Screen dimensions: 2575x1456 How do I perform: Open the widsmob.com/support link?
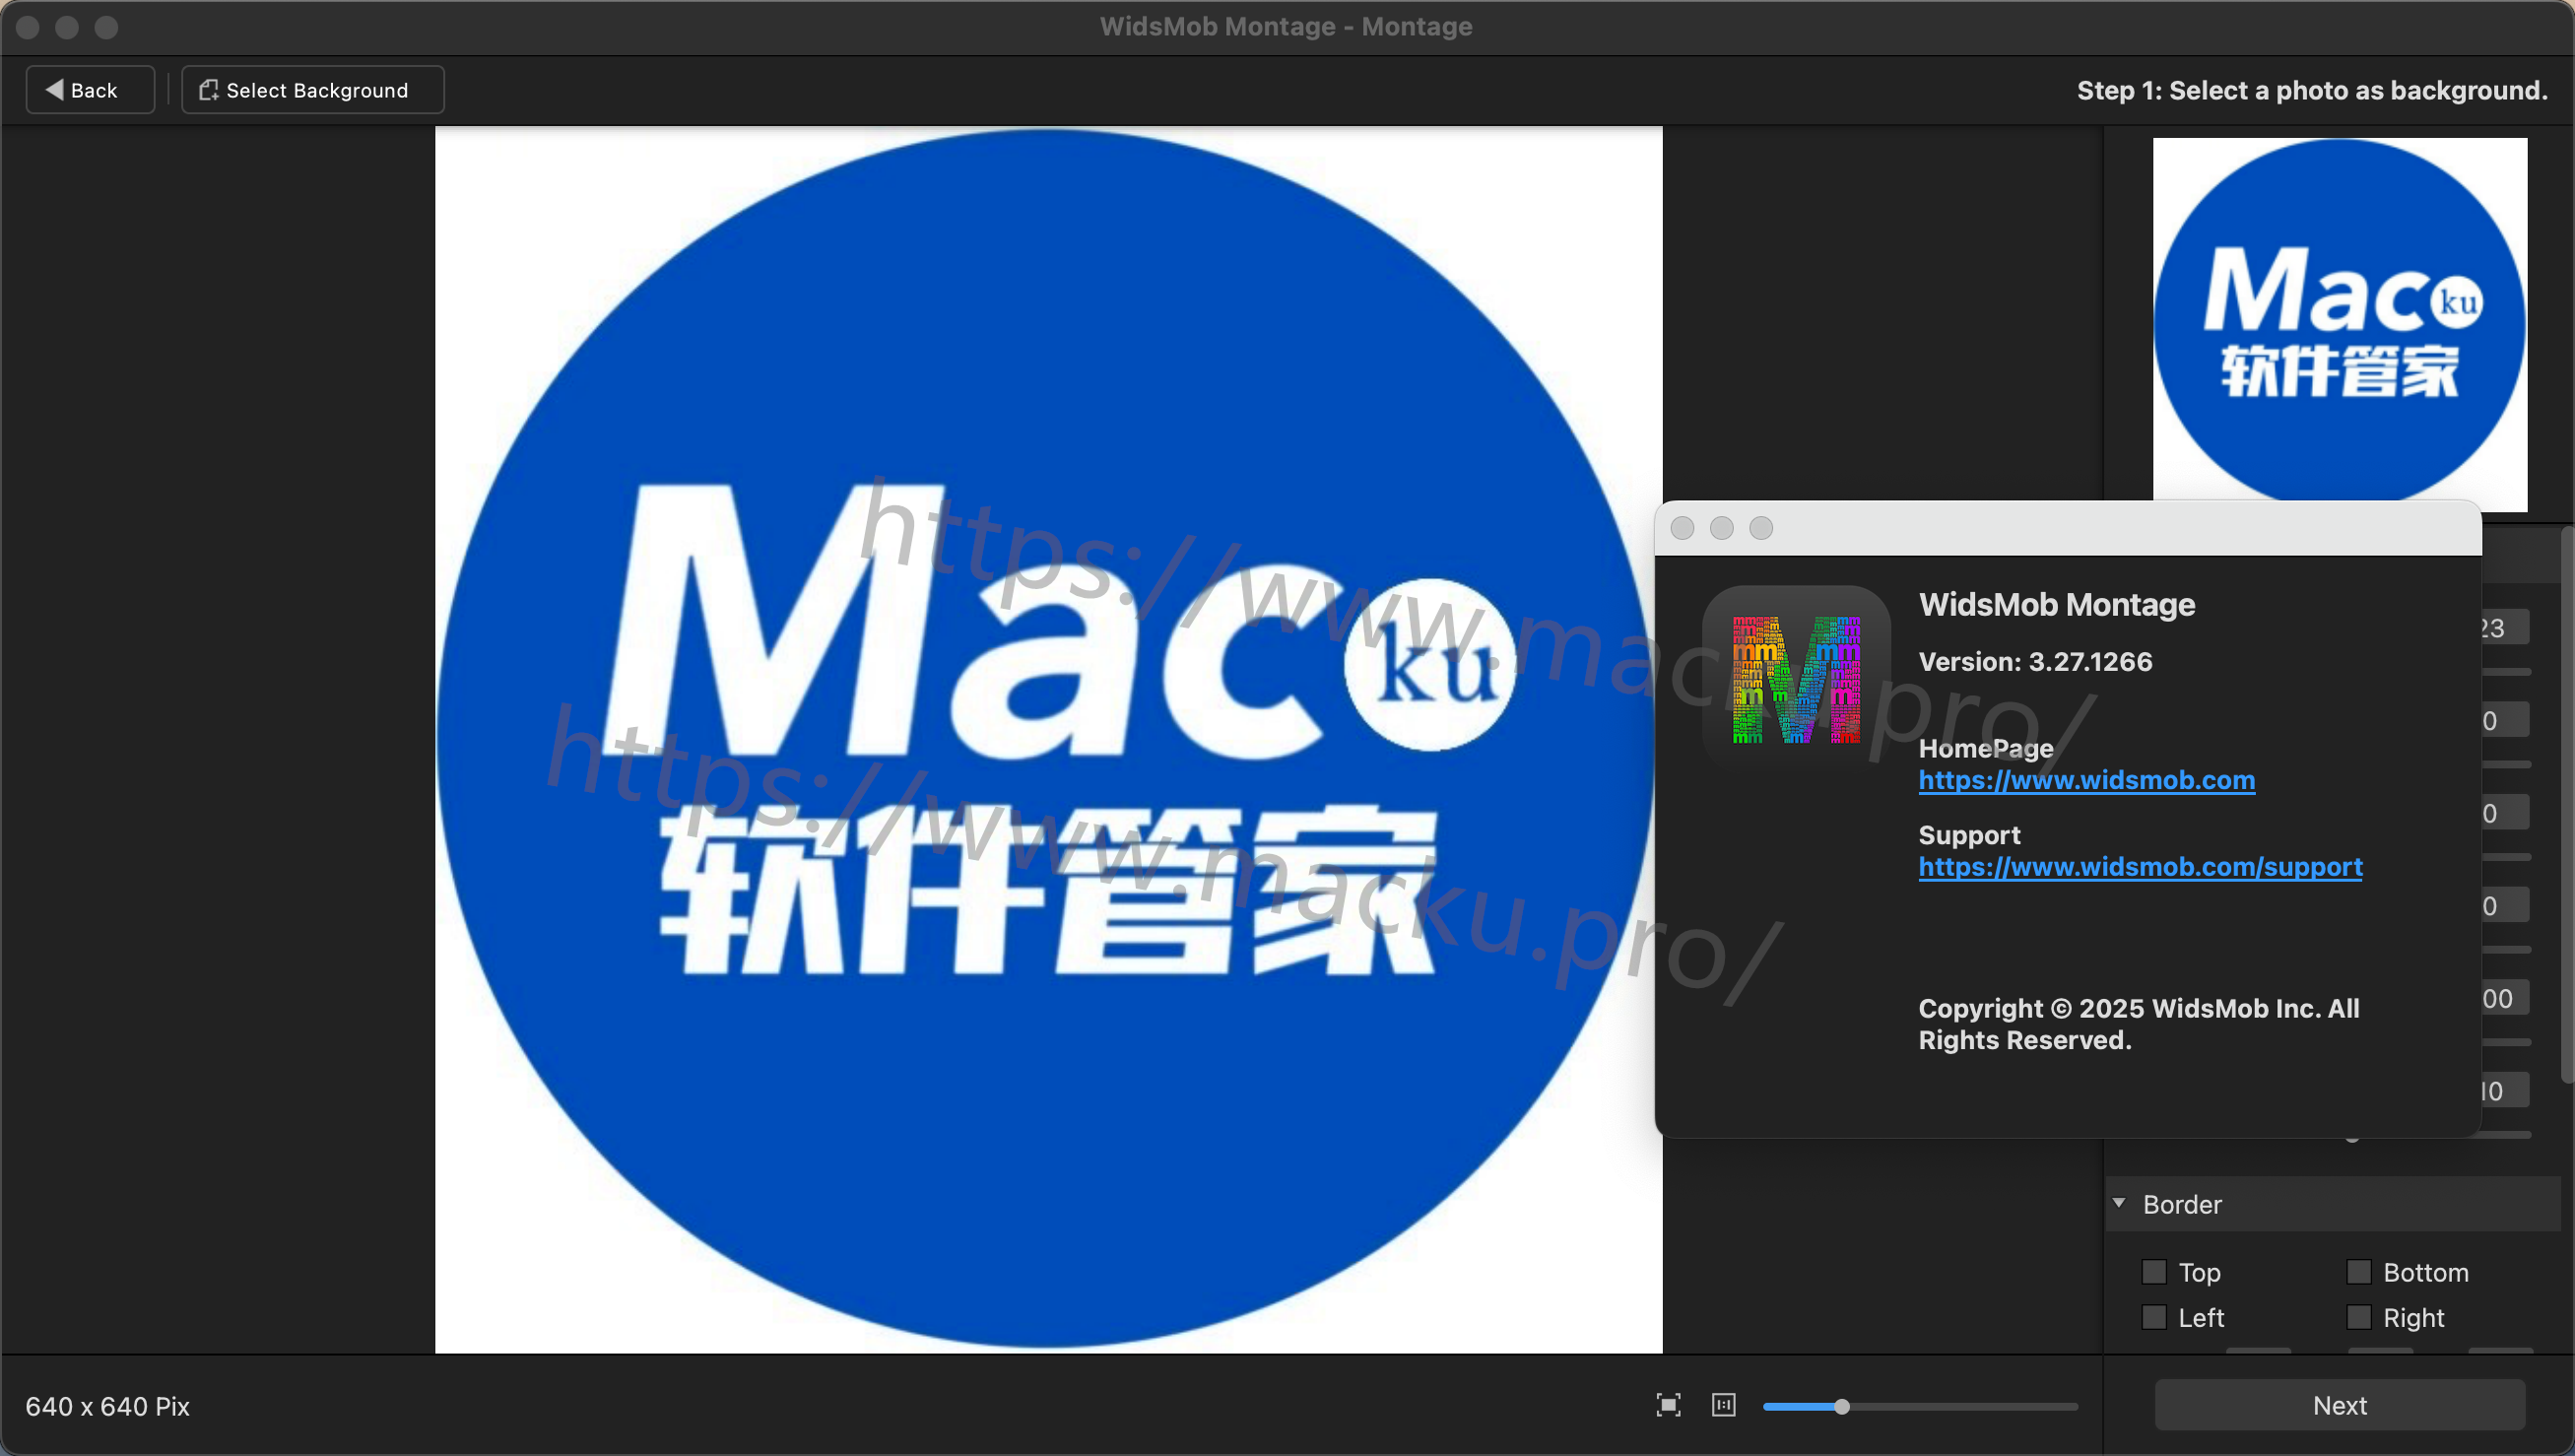click(x=2140, y=867)
